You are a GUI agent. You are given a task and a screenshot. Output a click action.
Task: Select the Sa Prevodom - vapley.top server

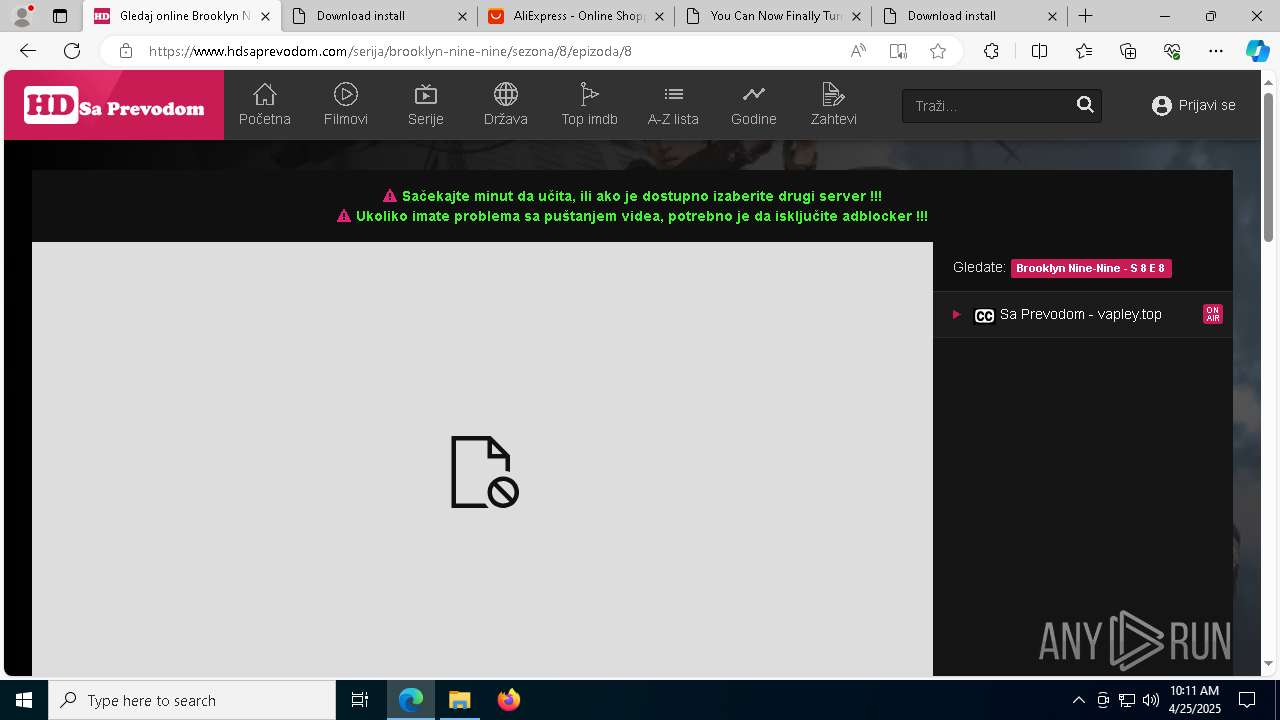click(1082, 314)
